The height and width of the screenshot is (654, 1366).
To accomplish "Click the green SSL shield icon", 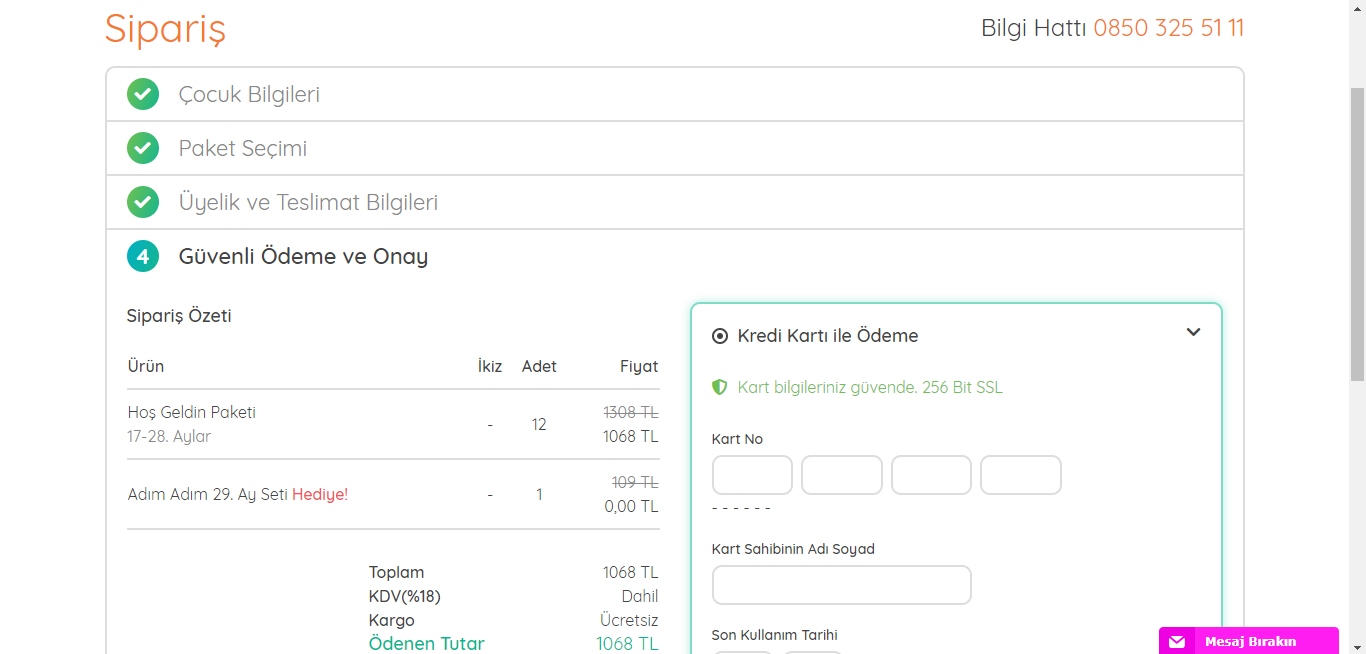I will click(x=719, y=388).
